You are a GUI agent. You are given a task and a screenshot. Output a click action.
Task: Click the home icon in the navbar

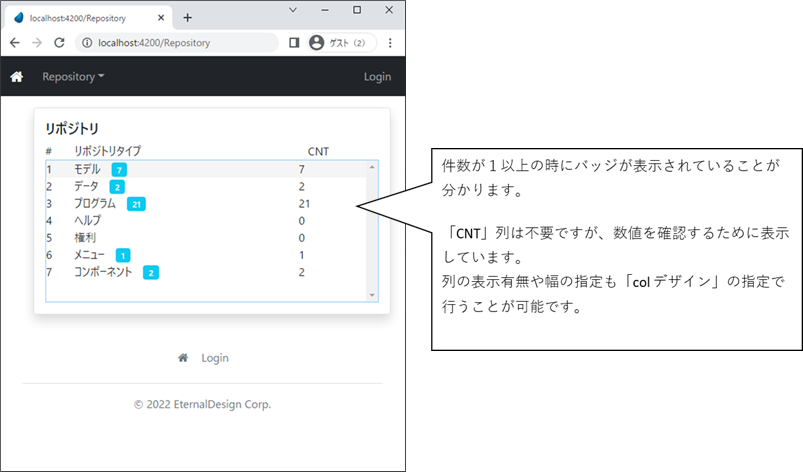[16, 77]
